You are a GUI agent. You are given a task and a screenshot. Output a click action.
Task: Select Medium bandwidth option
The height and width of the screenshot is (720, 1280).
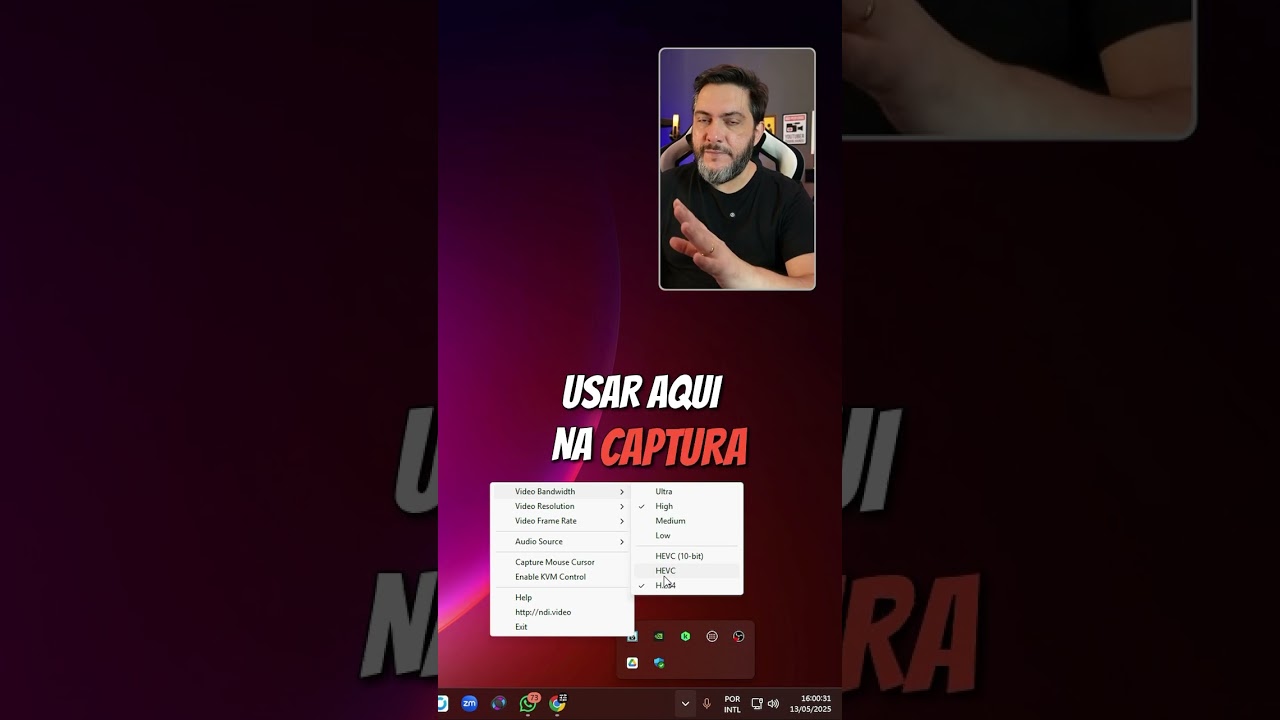tap(688, 521)
